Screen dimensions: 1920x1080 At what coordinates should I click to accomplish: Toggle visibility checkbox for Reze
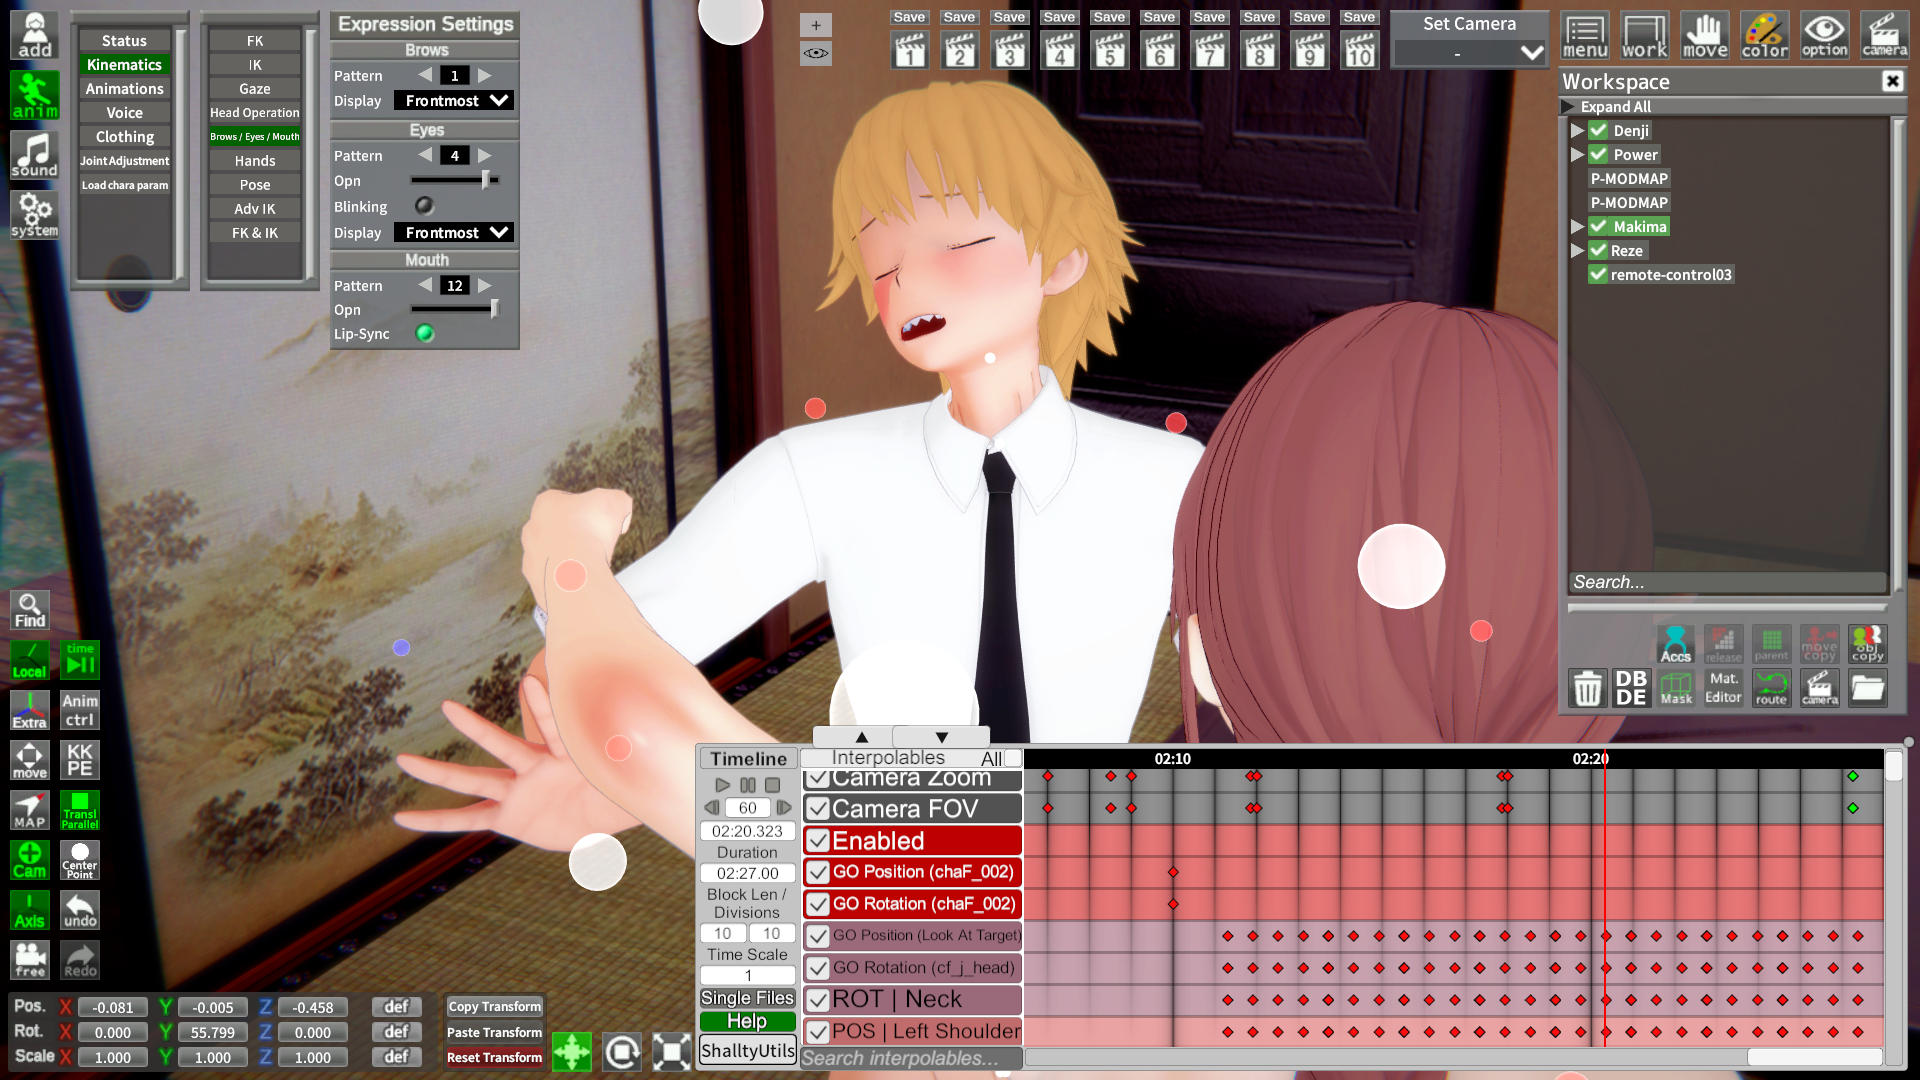pos(1598,250)
